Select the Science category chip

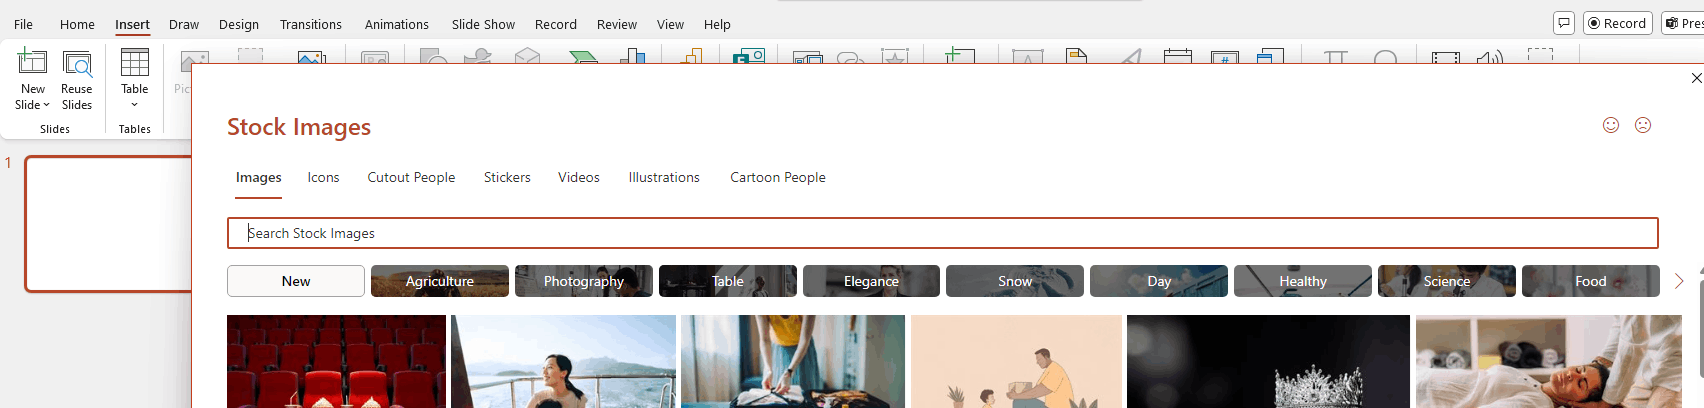1447,281
